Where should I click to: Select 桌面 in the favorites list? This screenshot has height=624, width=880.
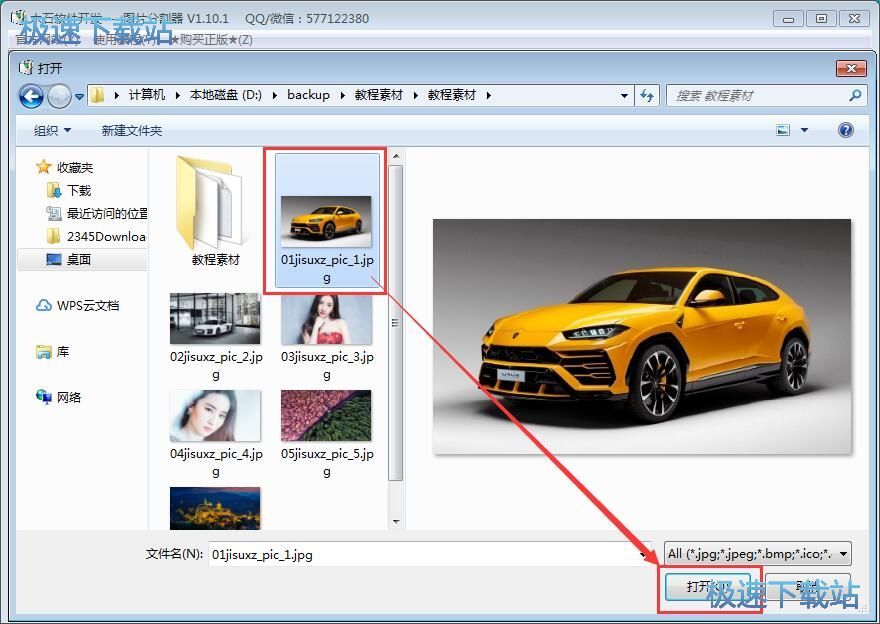tap(79, 259)
